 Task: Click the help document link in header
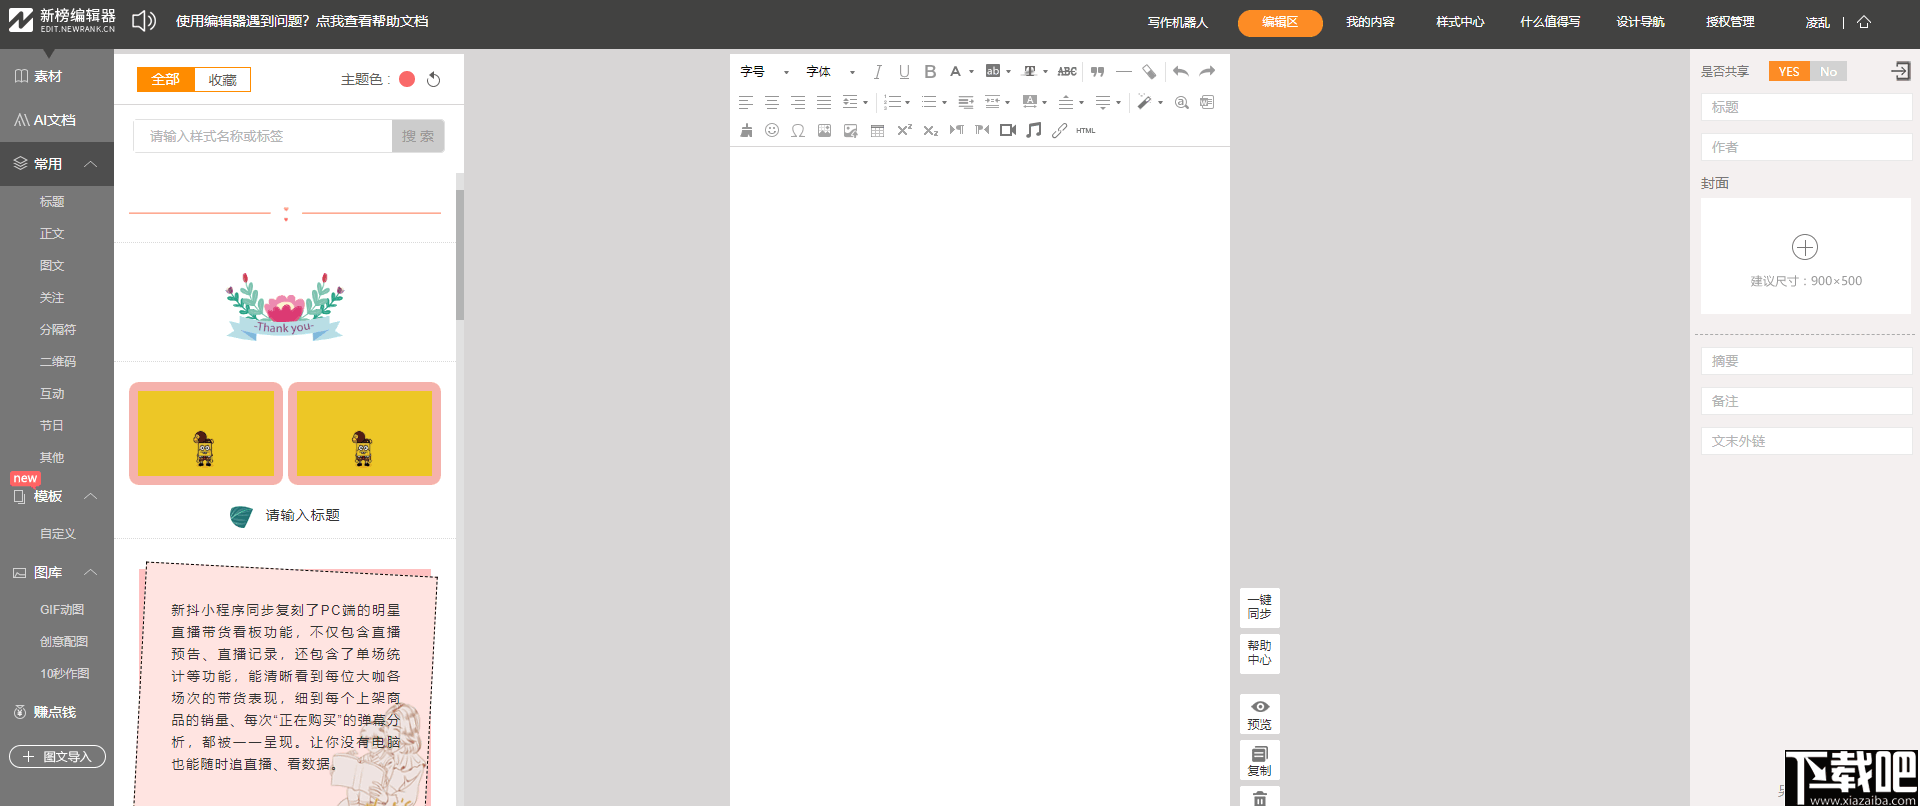[x=302, y=21]
